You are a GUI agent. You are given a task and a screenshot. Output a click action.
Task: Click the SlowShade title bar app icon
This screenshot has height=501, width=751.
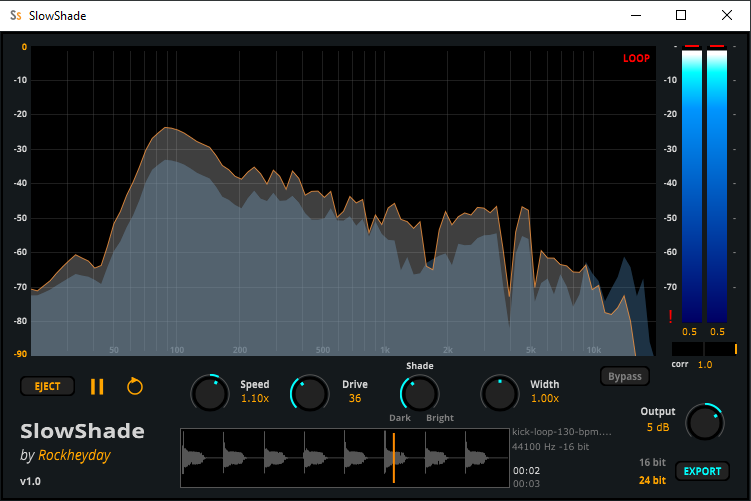(x=15, y=15)
